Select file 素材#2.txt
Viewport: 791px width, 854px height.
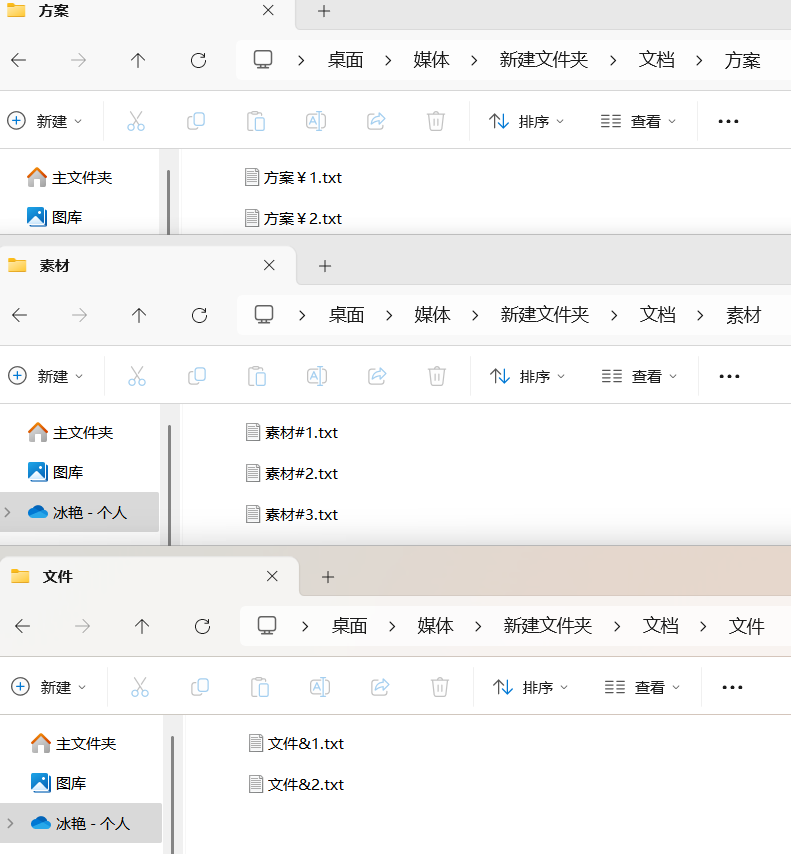click(x=292, y=473)
